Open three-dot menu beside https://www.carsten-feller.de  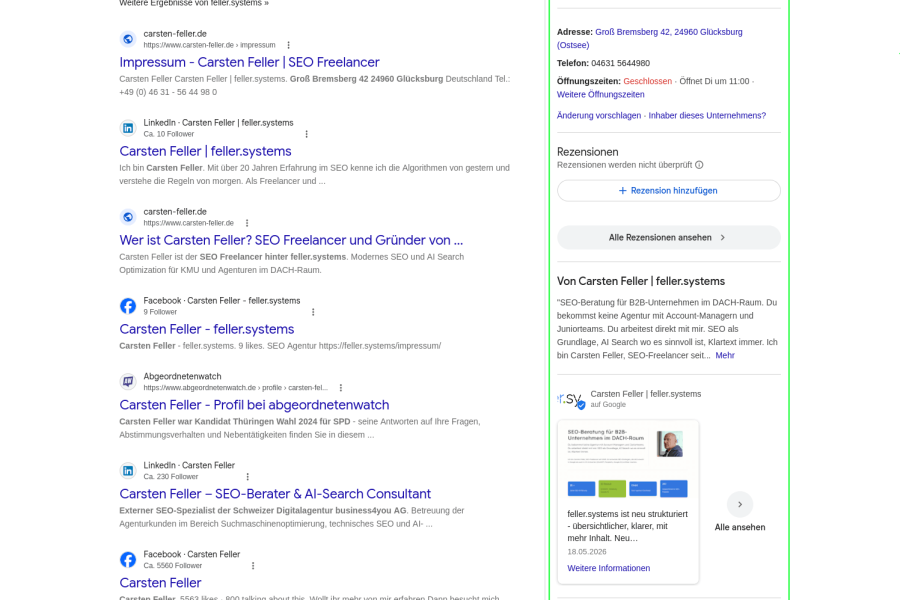247,223
